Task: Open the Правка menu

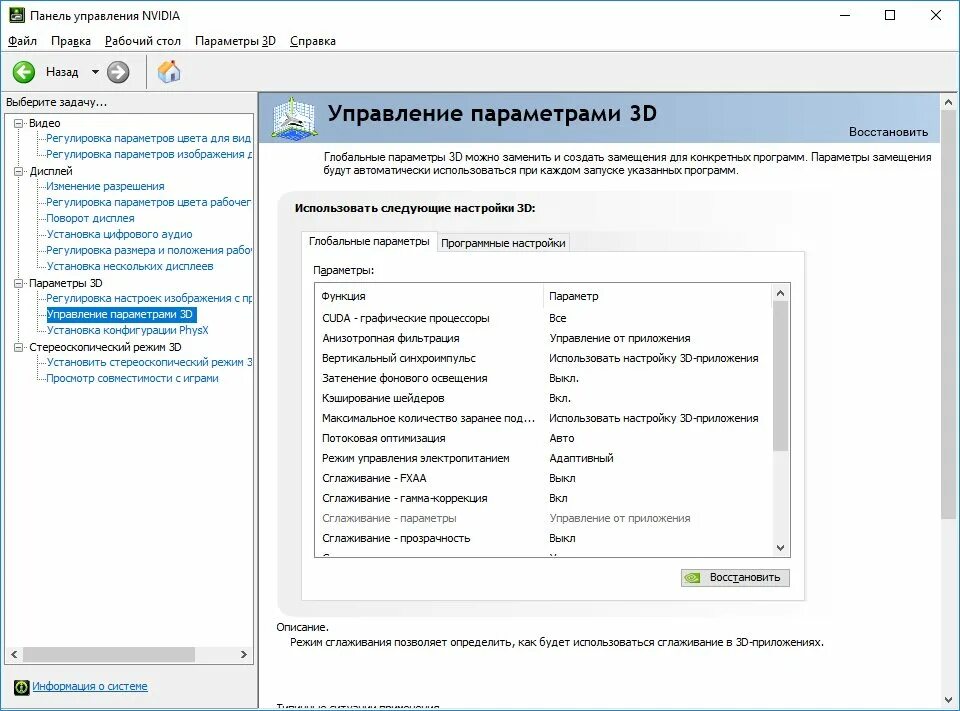Action: (x=71, y=41)
